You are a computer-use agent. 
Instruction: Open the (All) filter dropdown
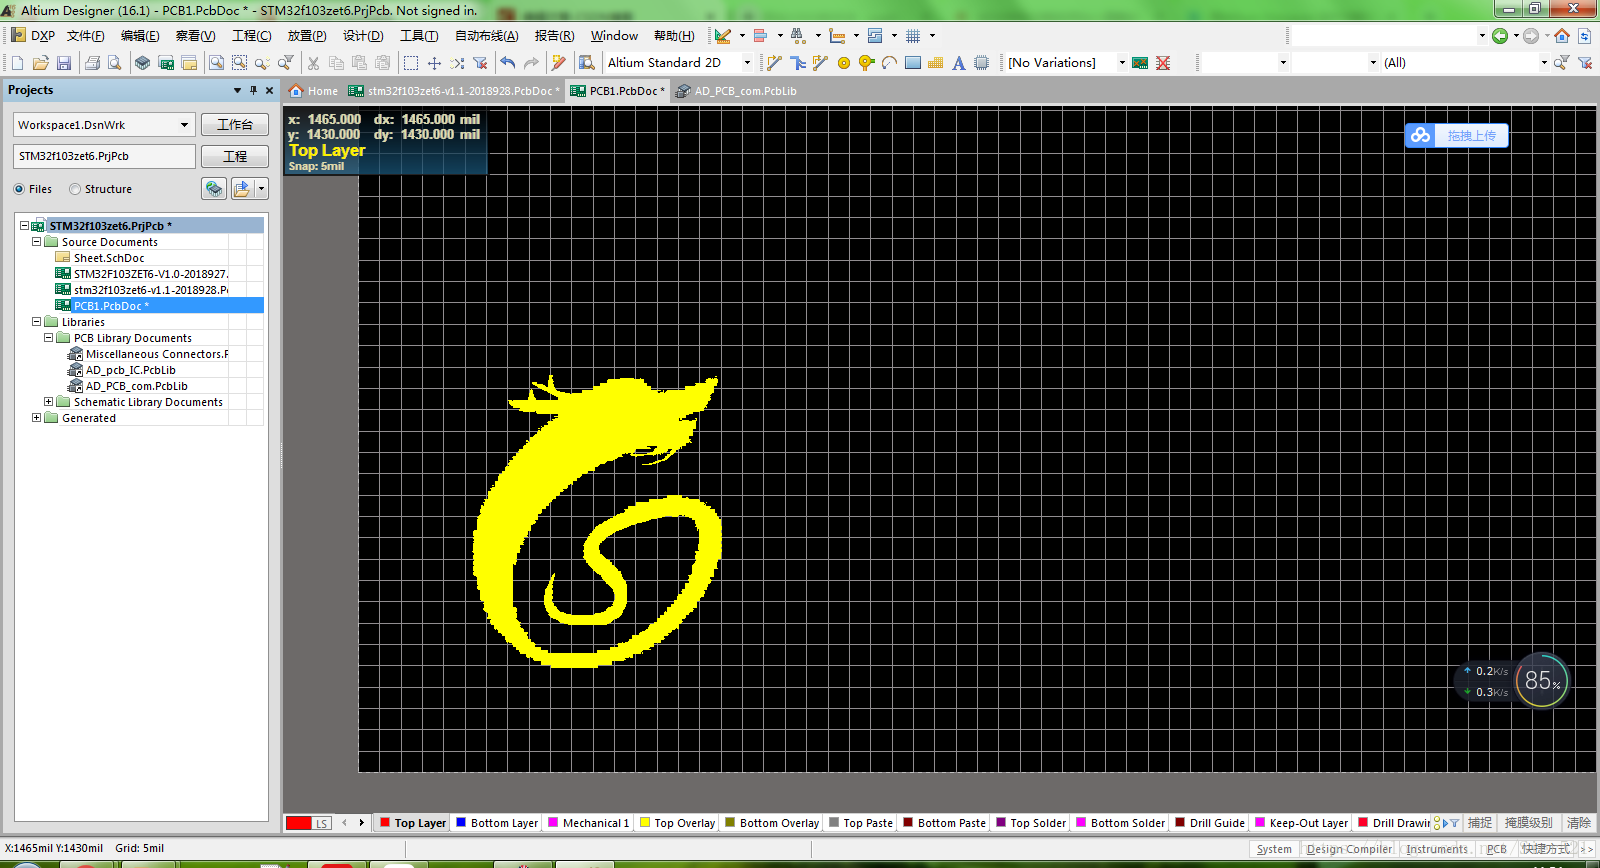[1544, 63]
